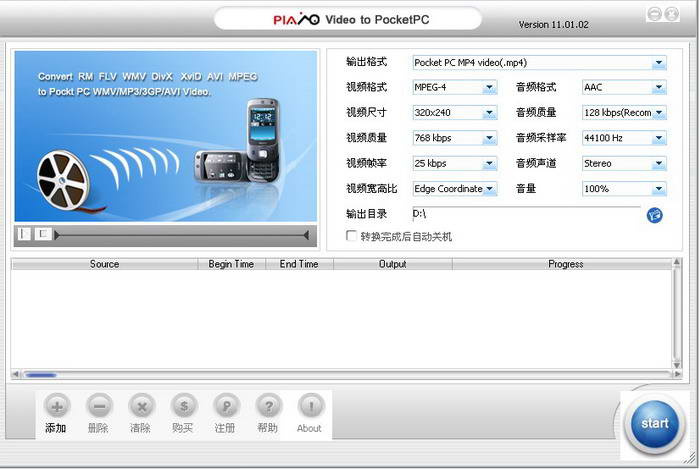
Task: Click the 输出目录 D:\ path field
Action: coord(526,214)
